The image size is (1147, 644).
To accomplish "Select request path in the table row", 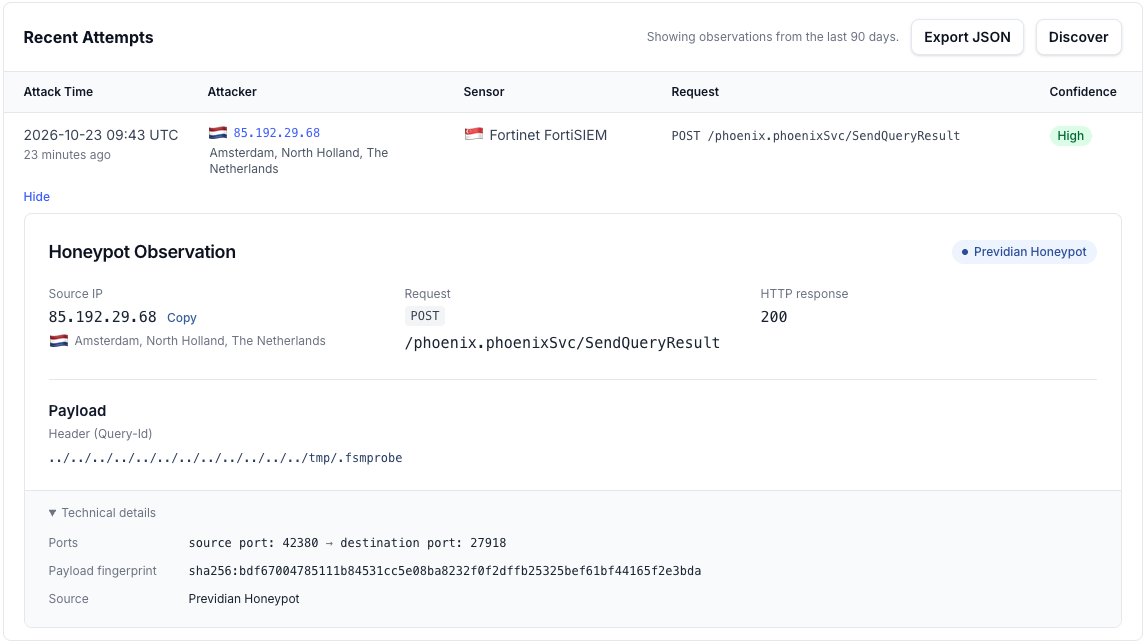I will (x=816, y=136).
